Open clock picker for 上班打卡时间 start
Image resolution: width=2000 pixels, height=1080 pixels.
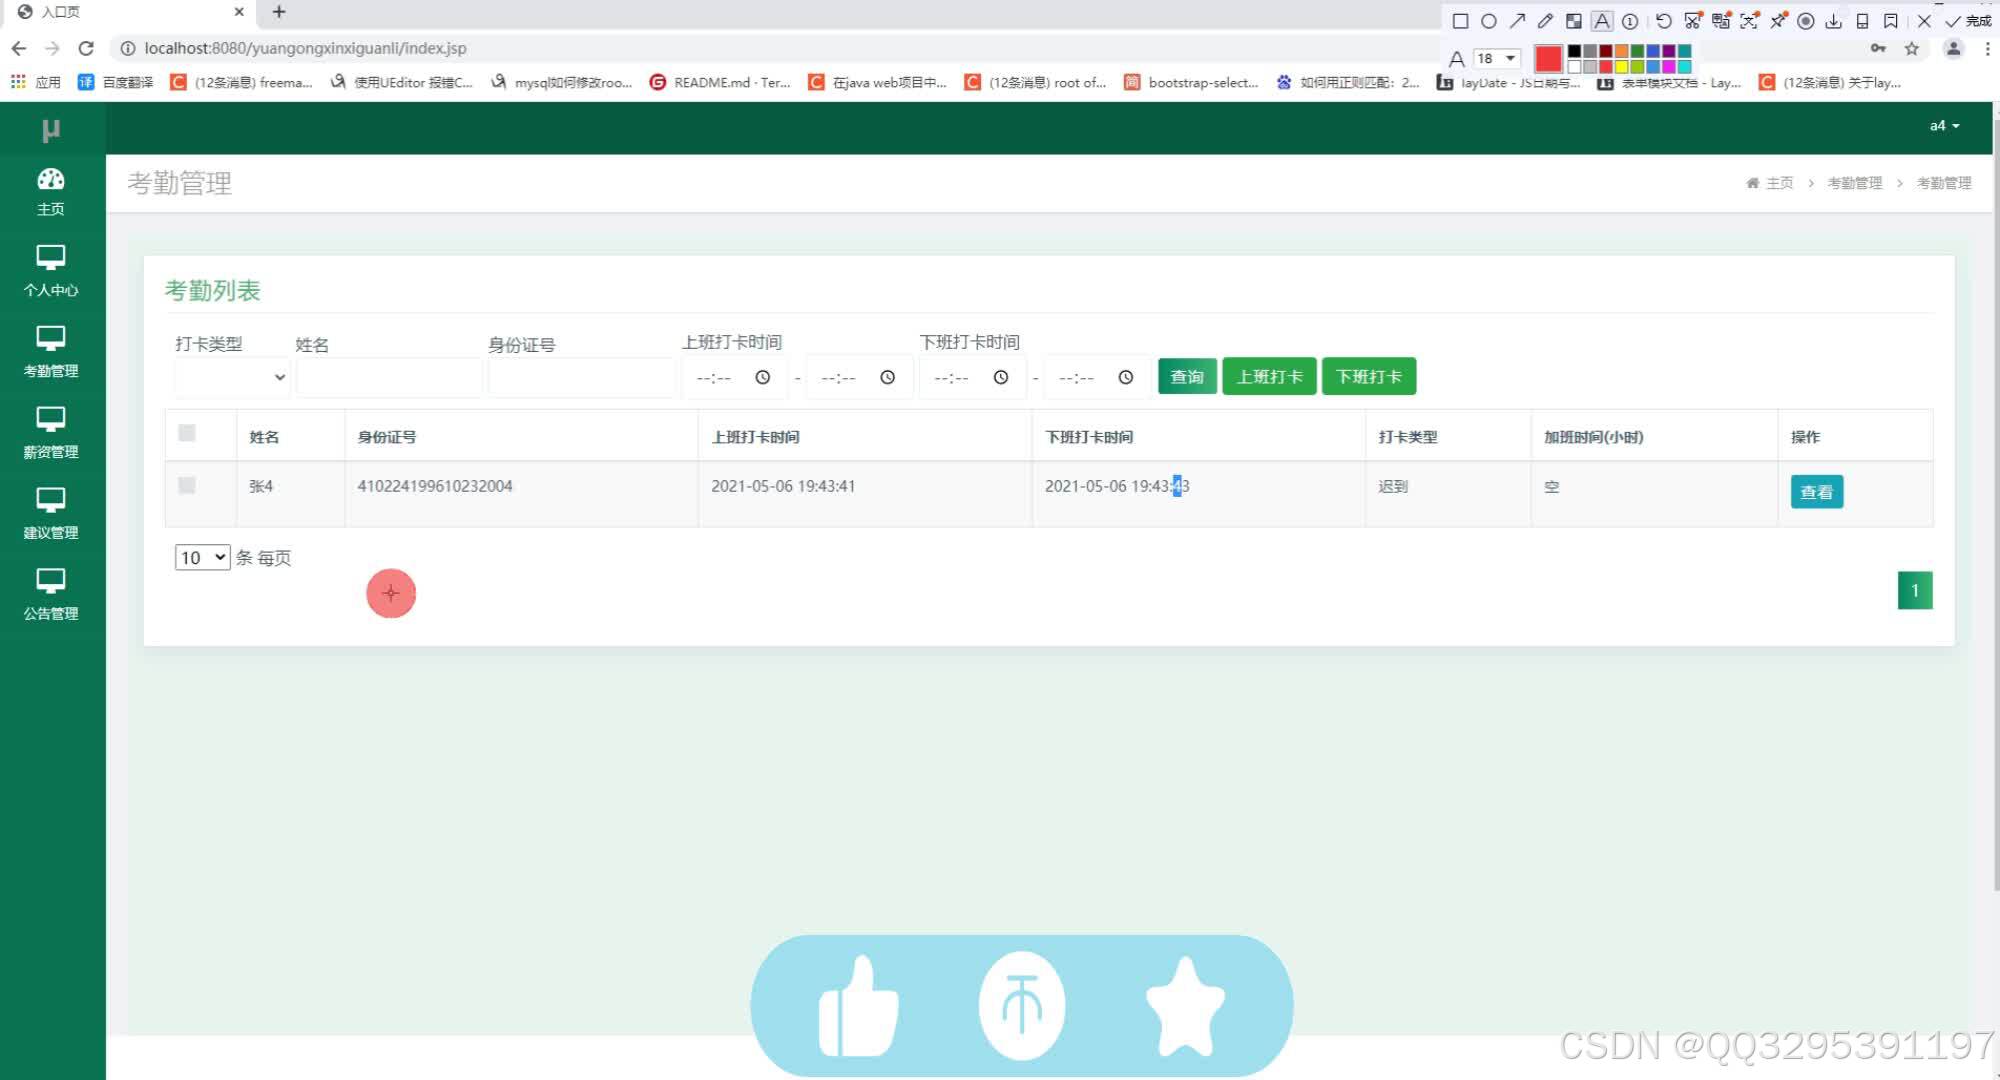tap(762, 377)
